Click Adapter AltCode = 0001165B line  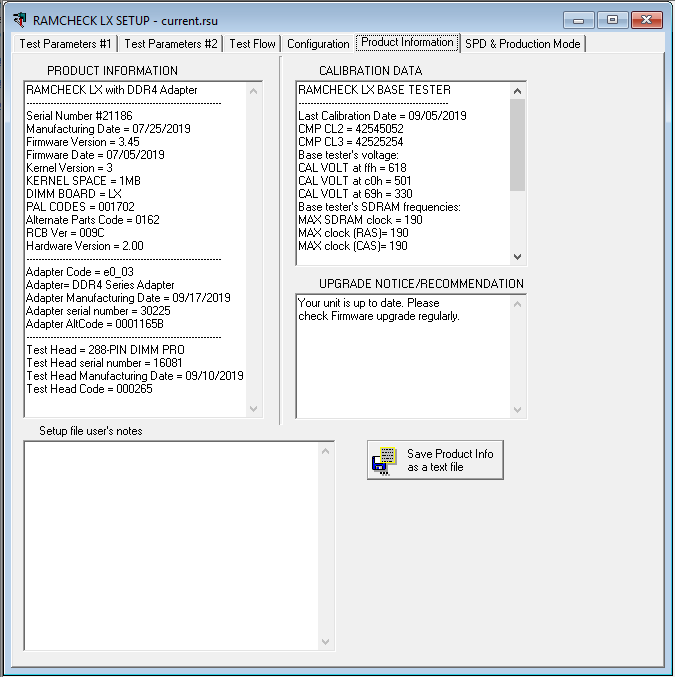pos(95,324)
